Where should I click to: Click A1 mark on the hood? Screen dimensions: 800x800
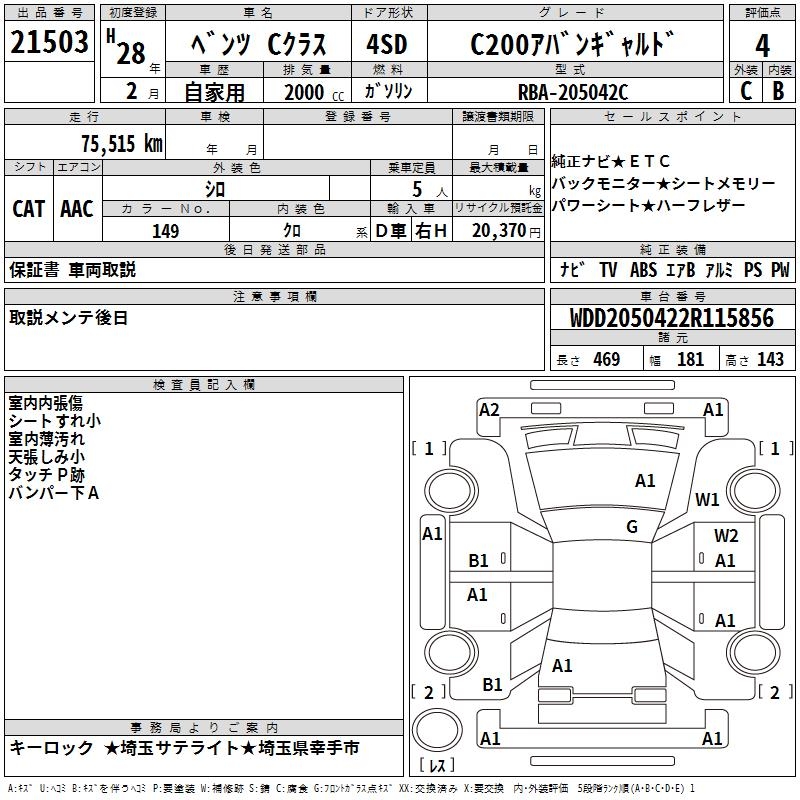tap(645, 481)
